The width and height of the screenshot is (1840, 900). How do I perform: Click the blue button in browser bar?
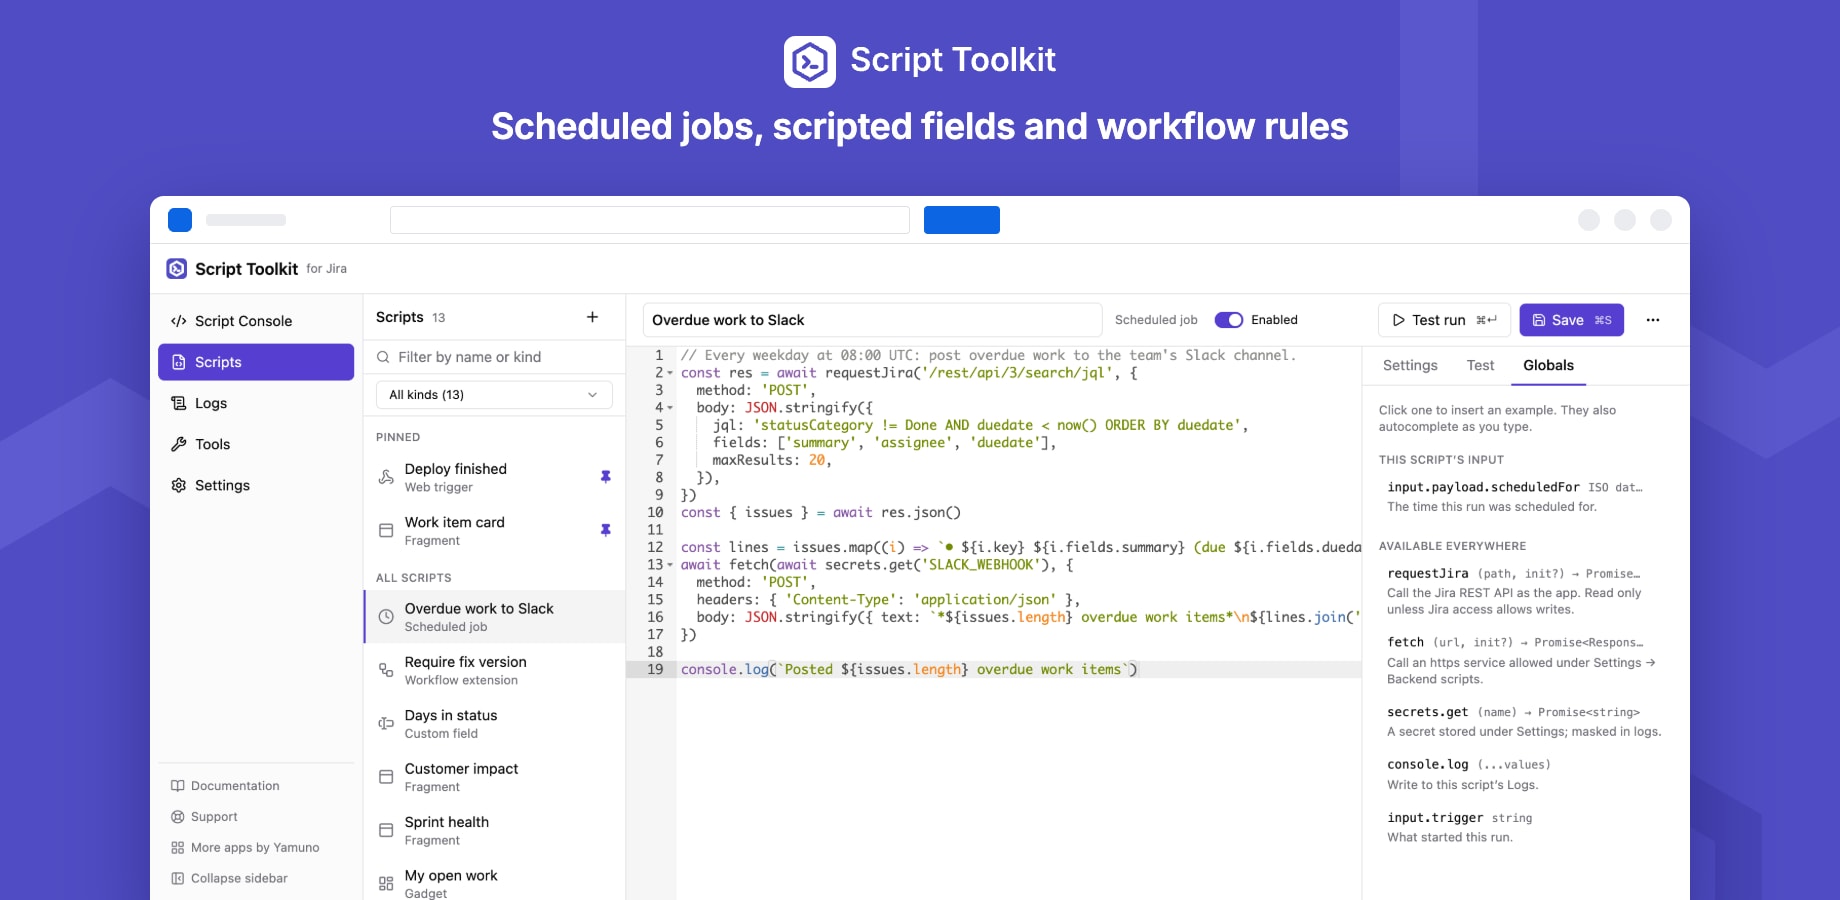[962, 220]
